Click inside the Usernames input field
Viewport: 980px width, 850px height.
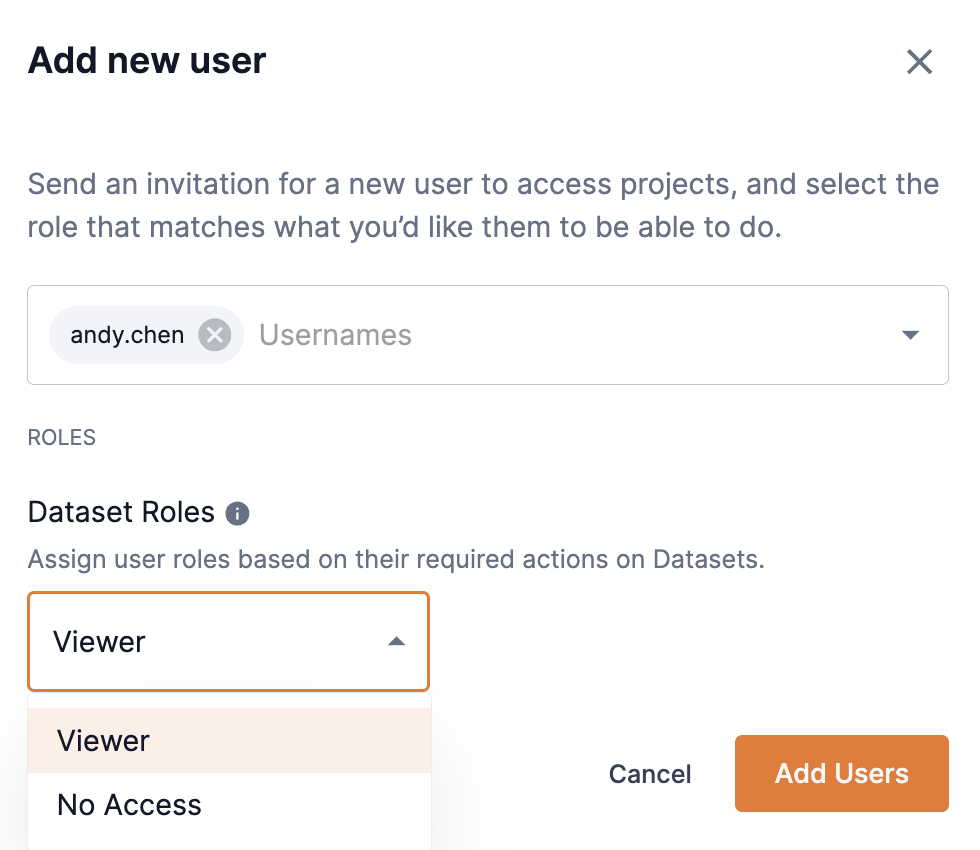pos(335,335)
